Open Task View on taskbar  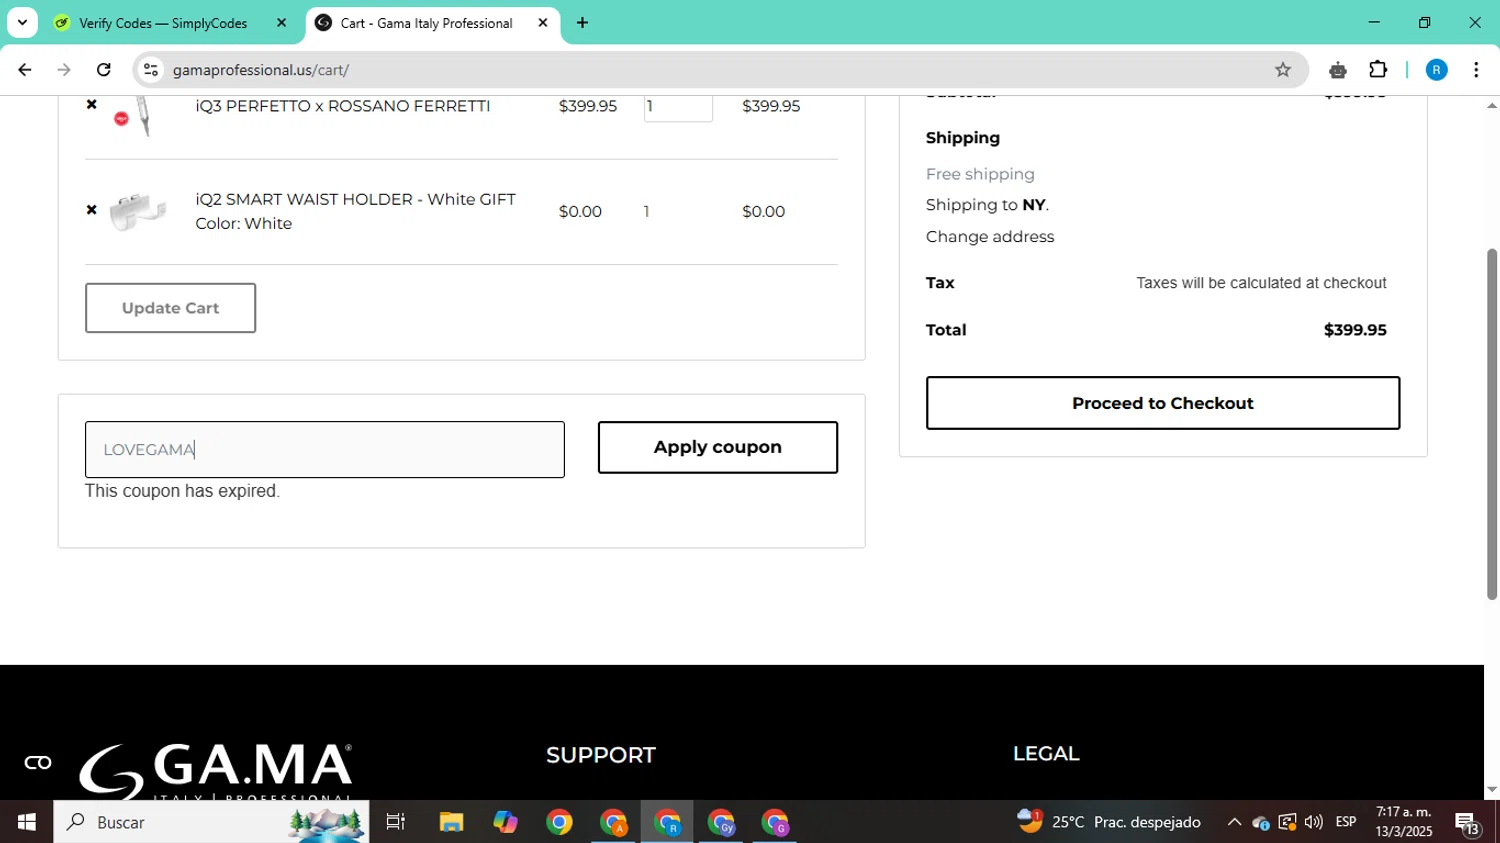coord(396,822)
